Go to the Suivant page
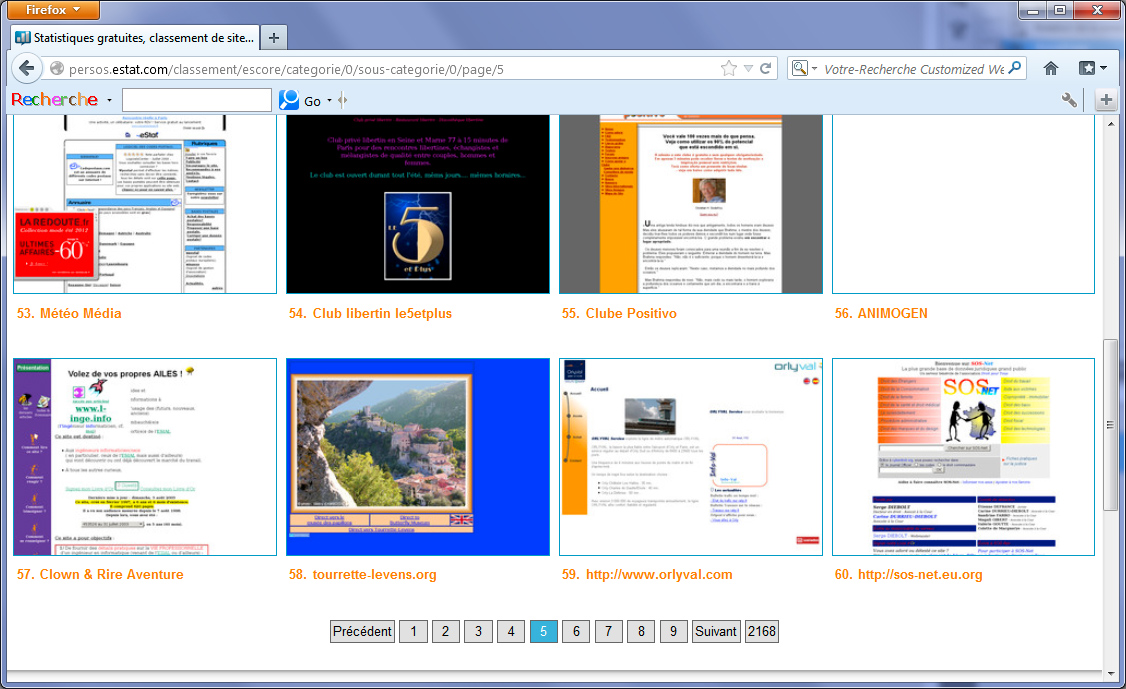 (x=716, y=632)
